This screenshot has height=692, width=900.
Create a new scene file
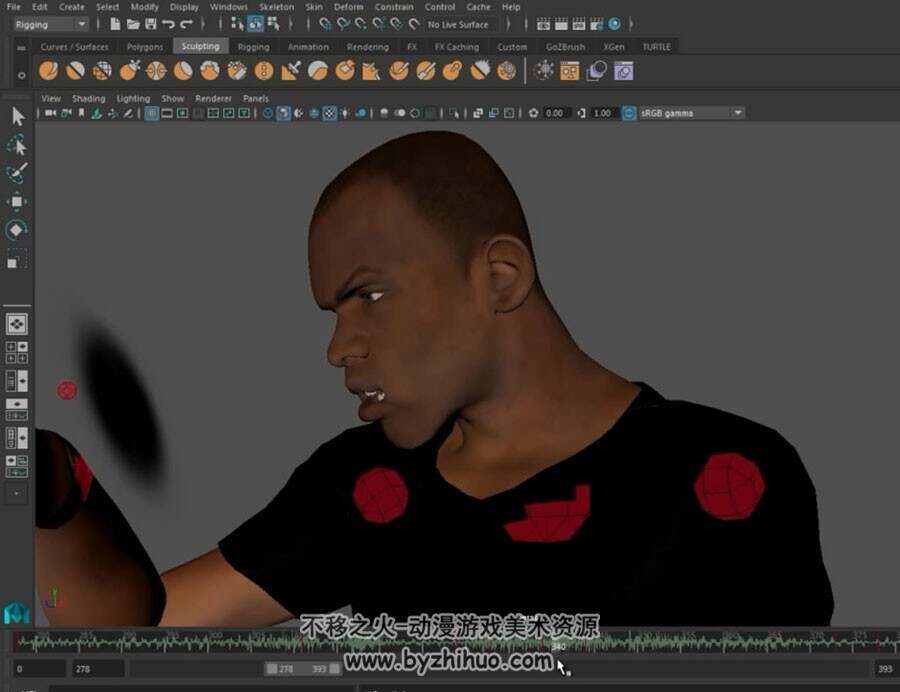[x=115, y=24]
